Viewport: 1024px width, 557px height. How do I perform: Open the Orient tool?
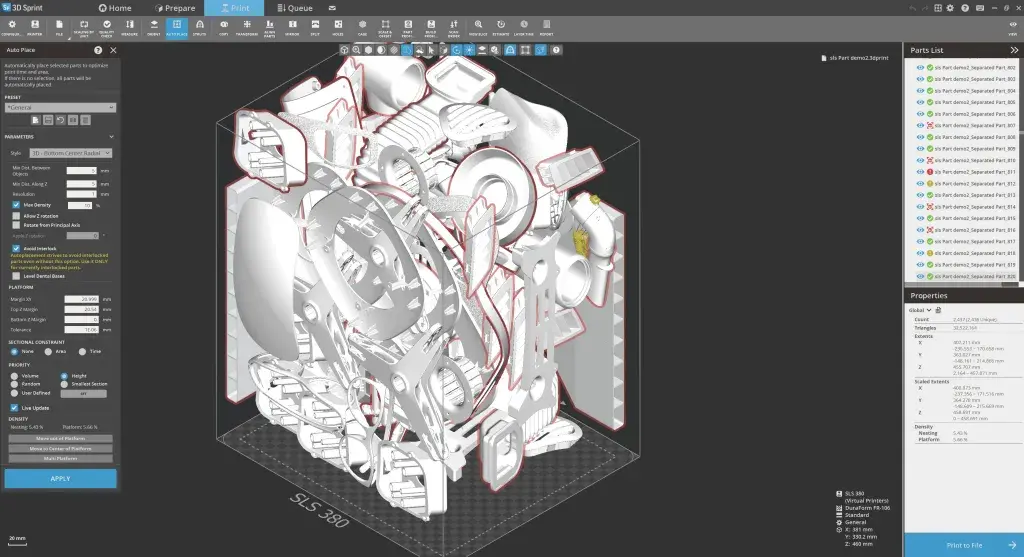point(154,27)
